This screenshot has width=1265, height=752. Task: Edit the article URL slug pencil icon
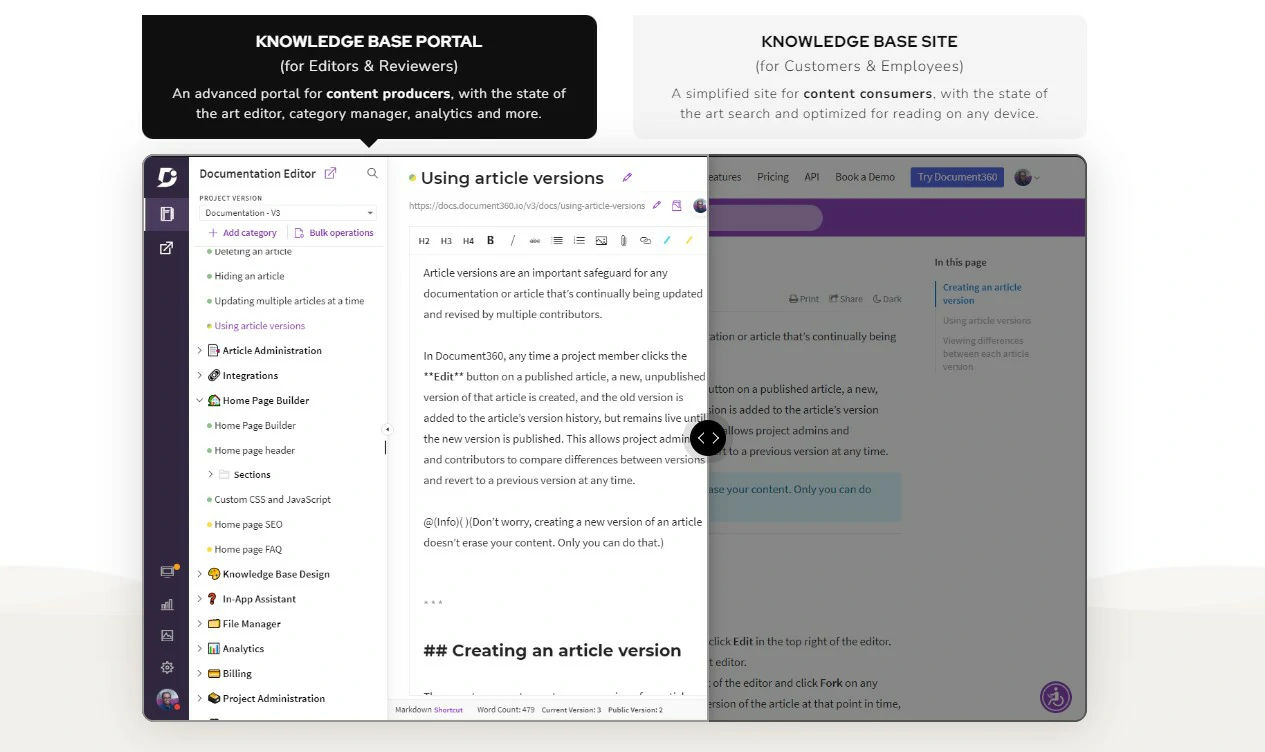[x=657, y=205]
